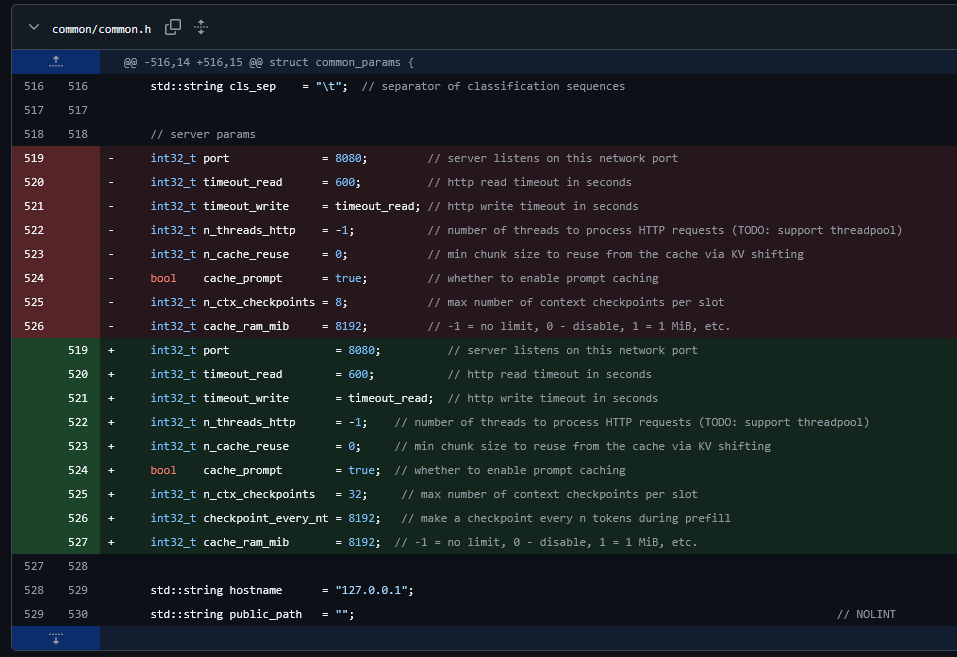Click the 'make a checkpoint every n tokens' comment
Viewport: 957px width, 657px height.
point(566,518)
